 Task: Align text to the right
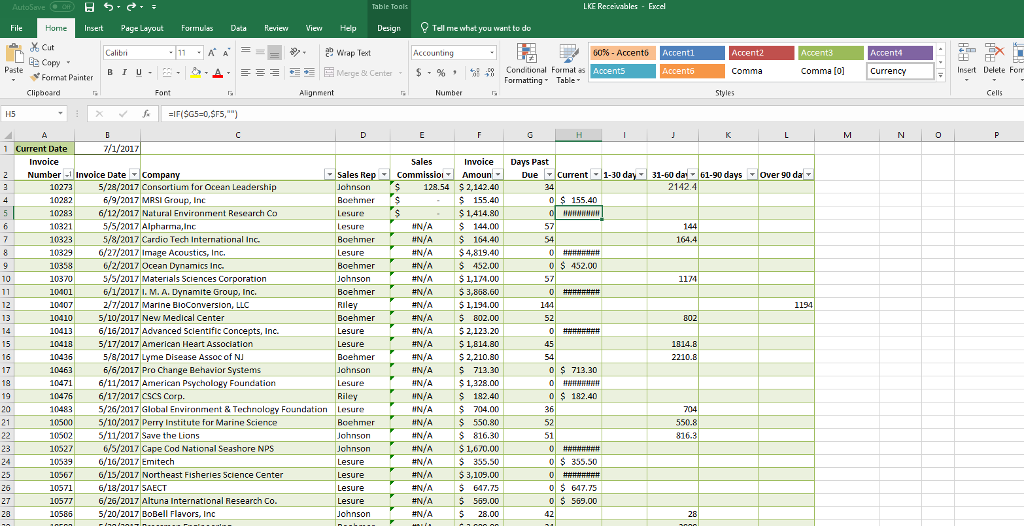pyautogui.click(x=274, y=73)
